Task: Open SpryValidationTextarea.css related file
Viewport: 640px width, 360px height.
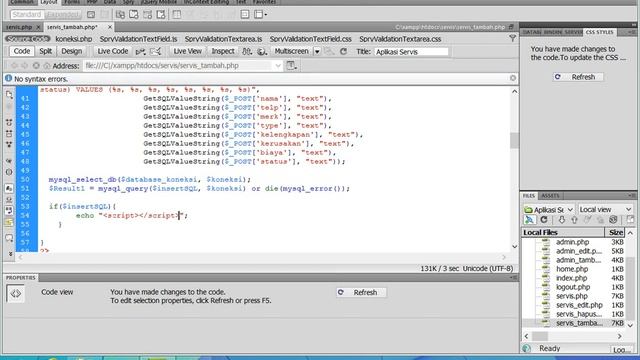Action: 400,39
